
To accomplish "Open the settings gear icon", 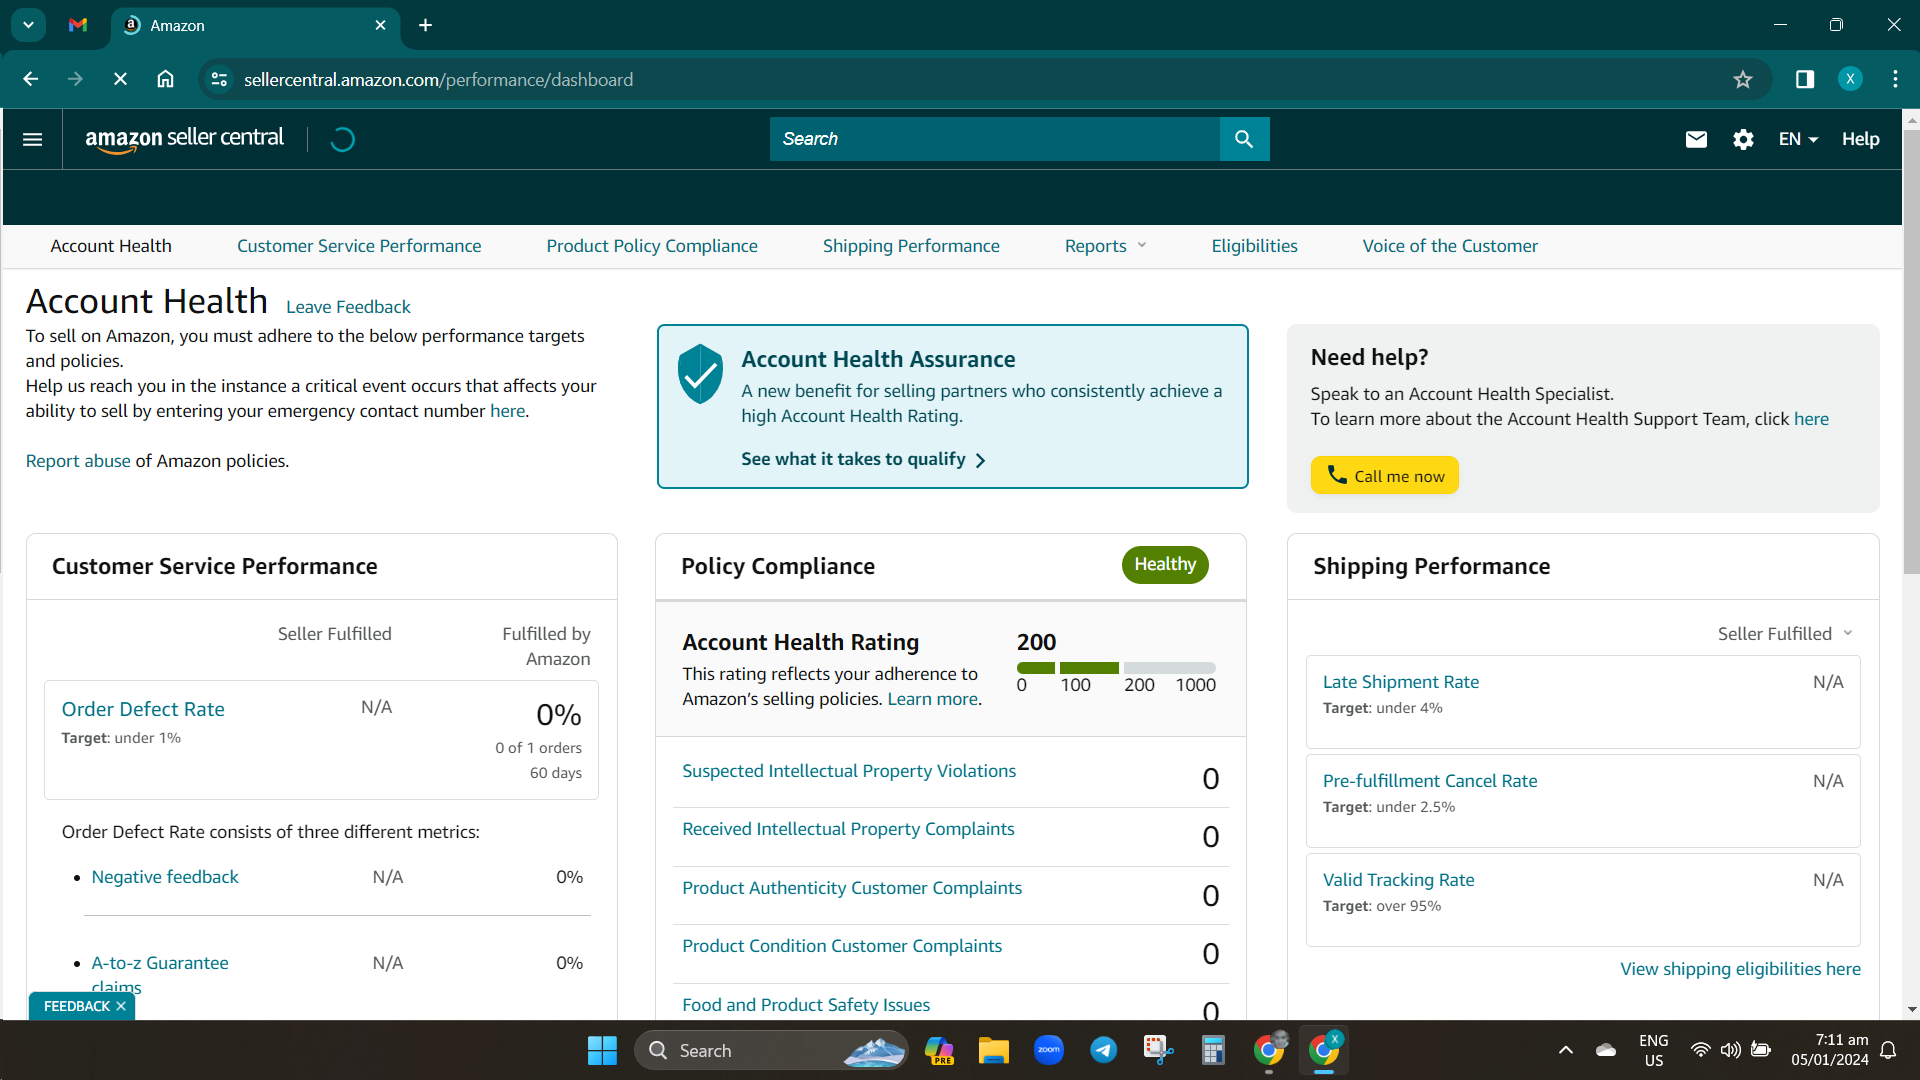I will coord(1743,139).
